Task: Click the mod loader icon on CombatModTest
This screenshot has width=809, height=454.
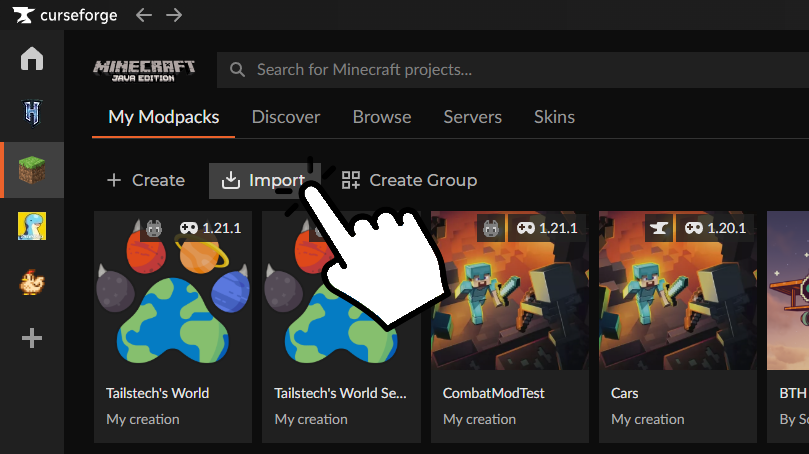Action: (491, 228)
